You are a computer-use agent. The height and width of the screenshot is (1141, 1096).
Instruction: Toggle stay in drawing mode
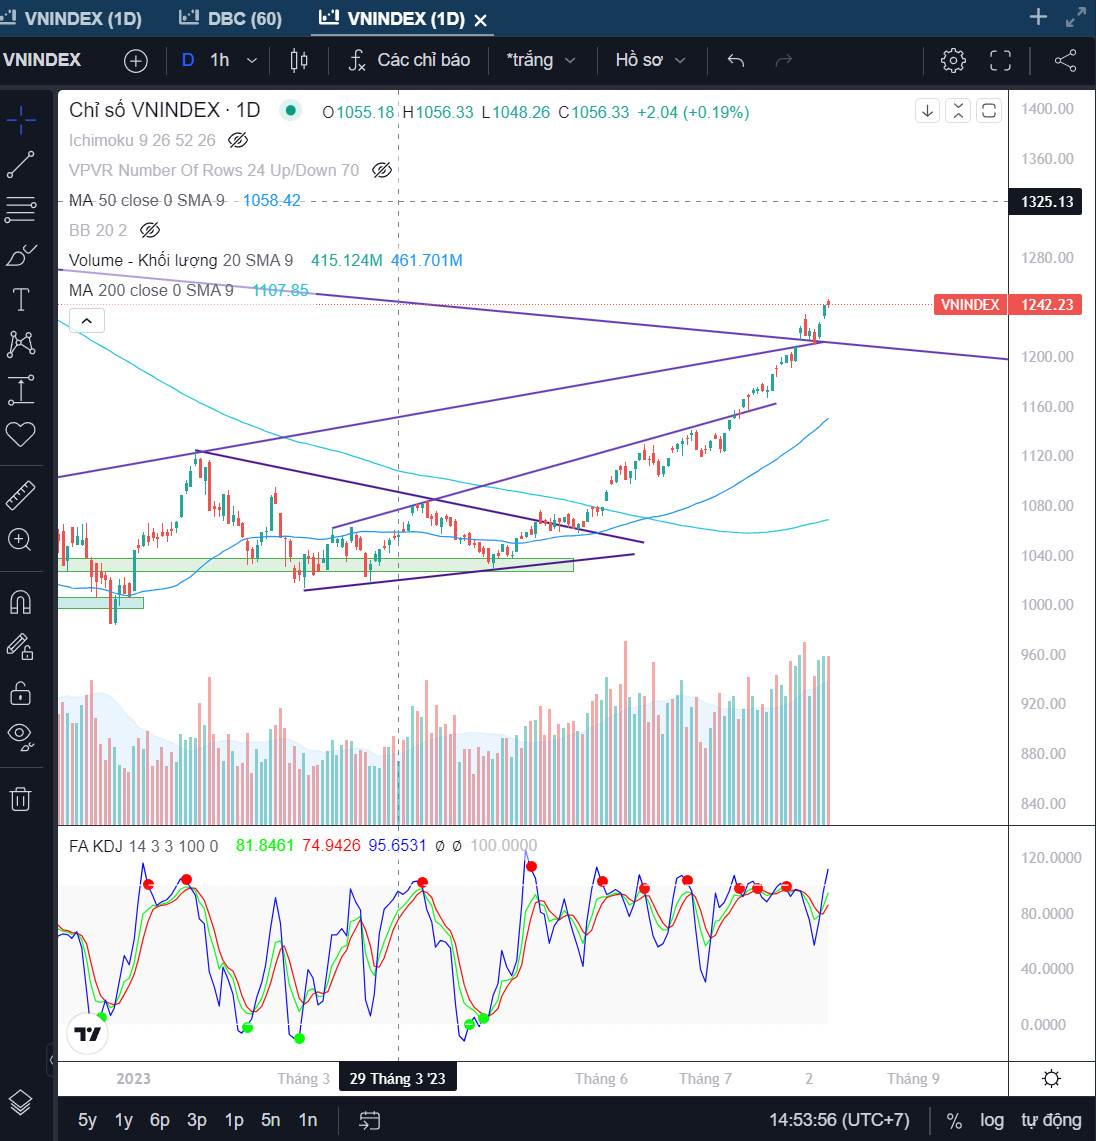pyautogui.click(x=21, y=647)
